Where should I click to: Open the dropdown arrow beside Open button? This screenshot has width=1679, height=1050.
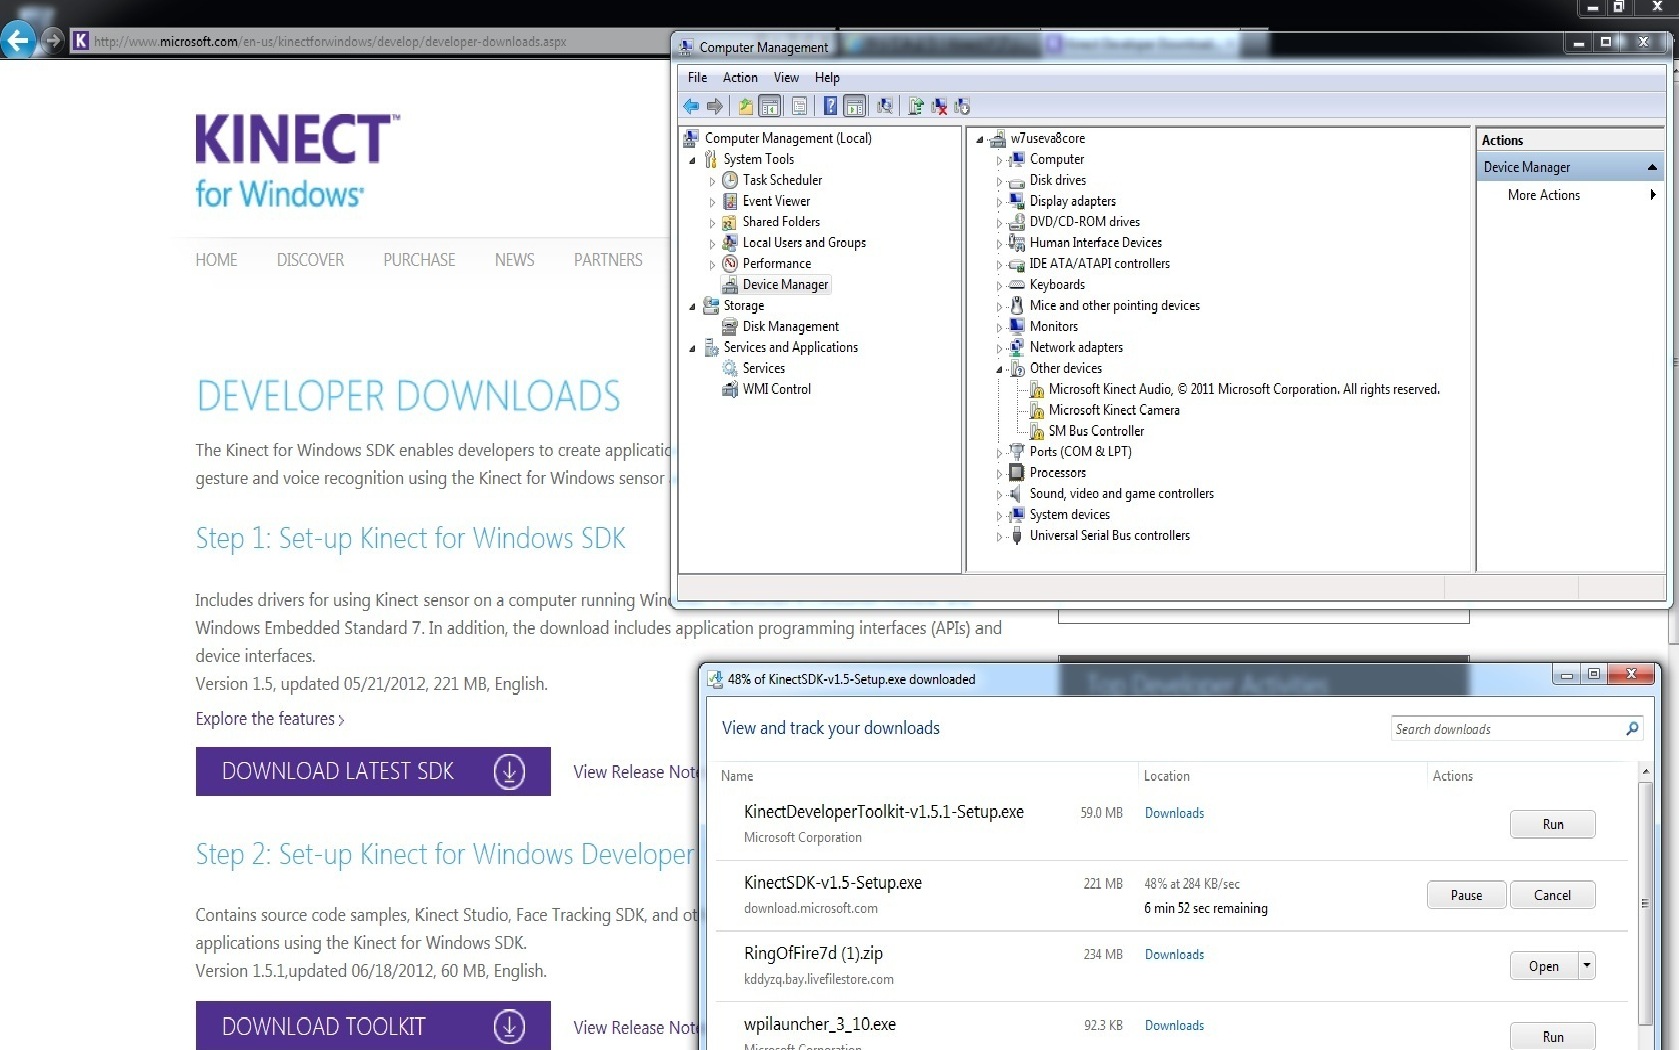(x=1586, y=965)
